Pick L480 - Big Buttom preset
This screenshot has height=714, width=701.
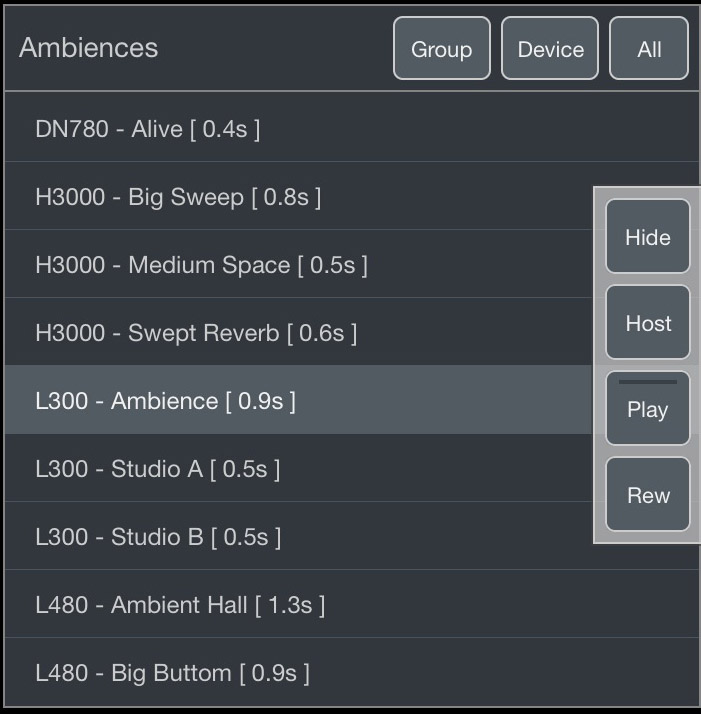172,673
